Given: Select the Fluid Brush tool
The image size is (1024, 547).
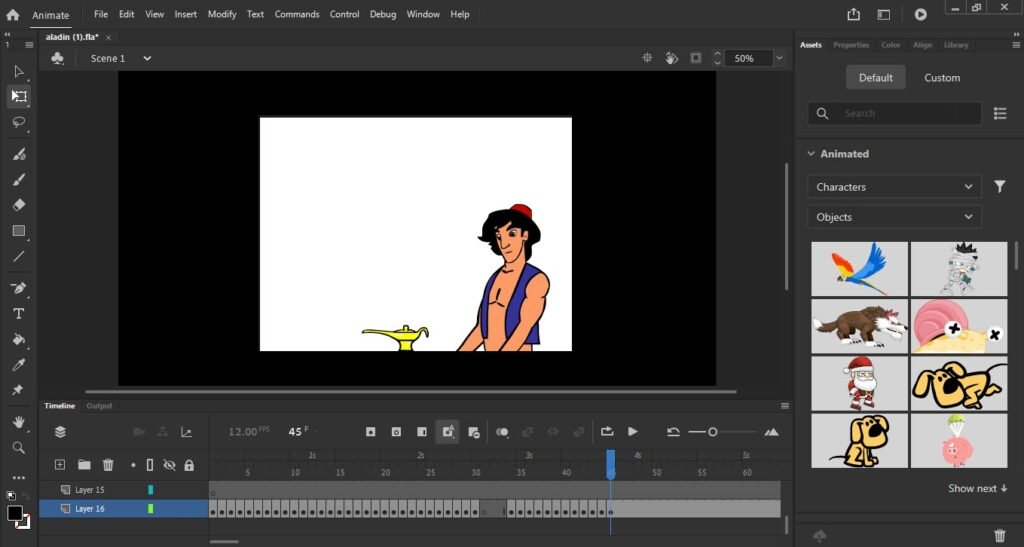Looking at the screenshot, I should pos(19,154).
